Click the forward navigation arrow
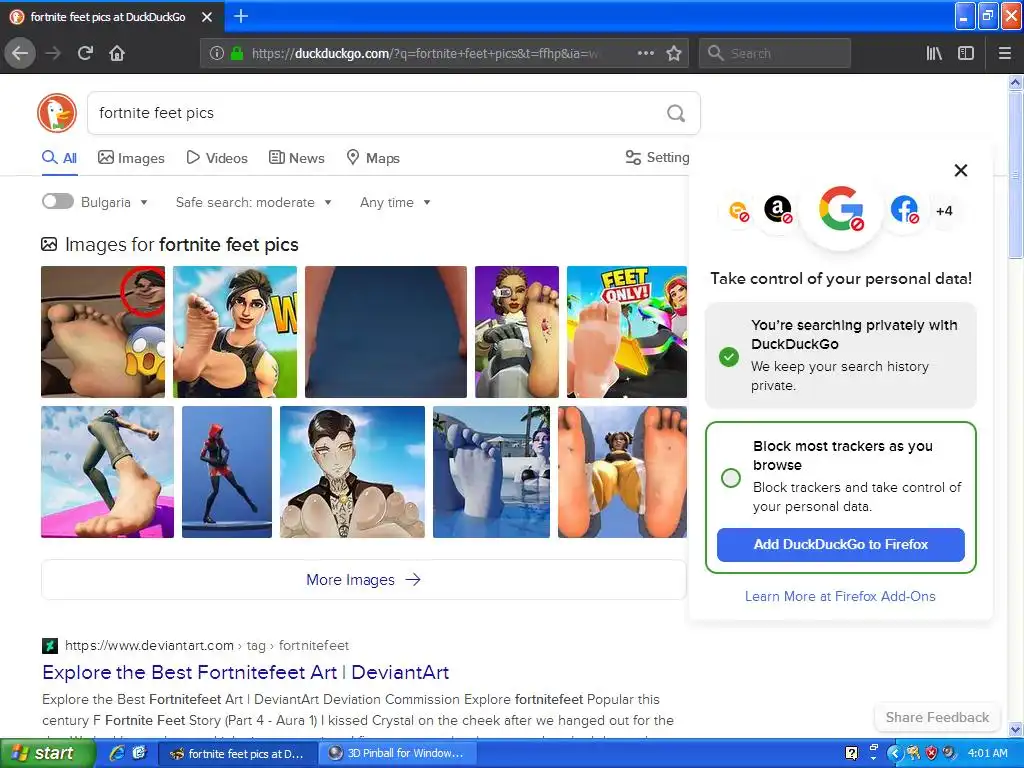1024x768 pixels. coord(53,54)
